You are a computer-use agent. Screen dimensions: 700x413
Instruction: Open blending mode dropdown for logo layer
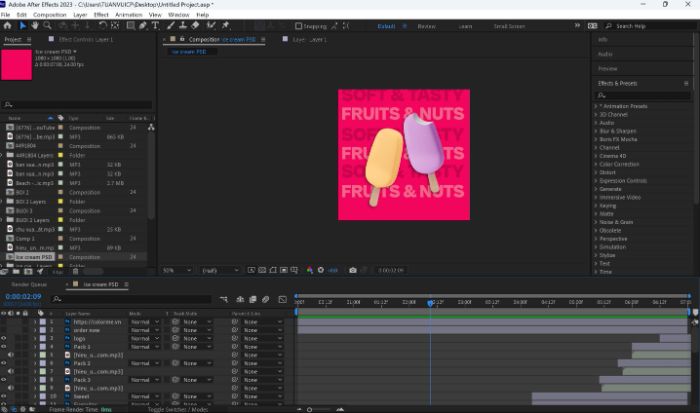click(145, 338)
